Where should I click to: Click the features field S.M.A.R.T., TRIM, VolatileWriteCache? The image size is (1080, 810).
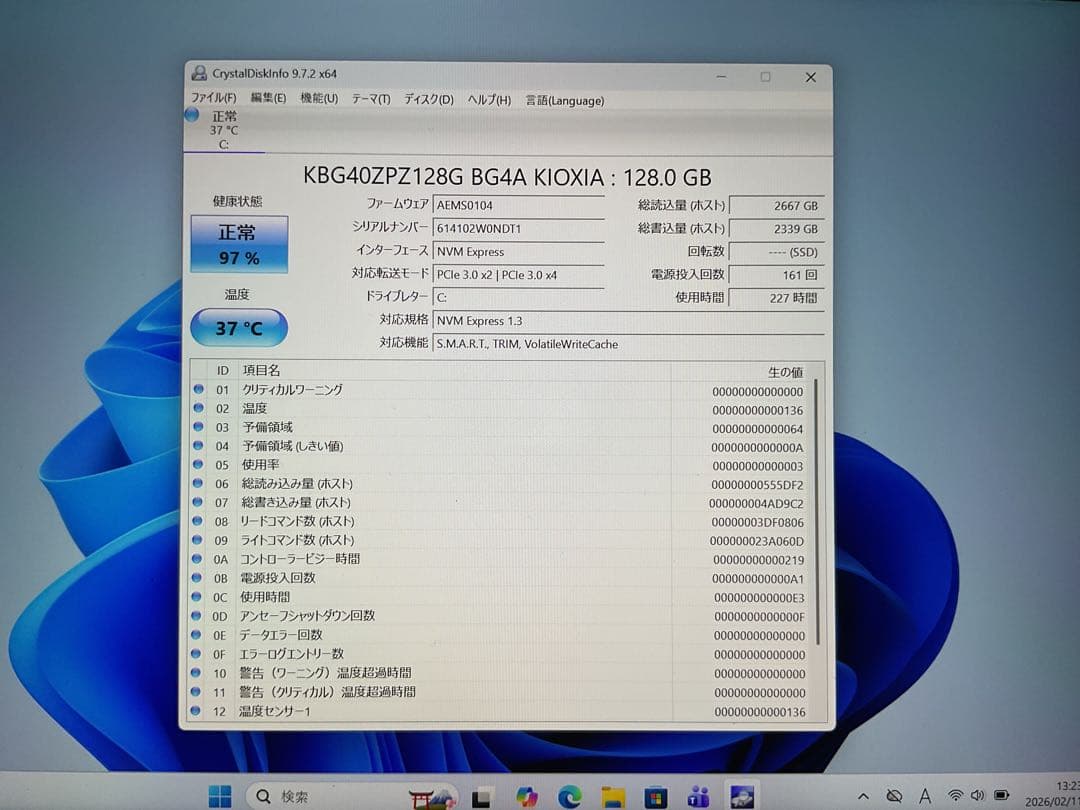(x=628, y=344)
